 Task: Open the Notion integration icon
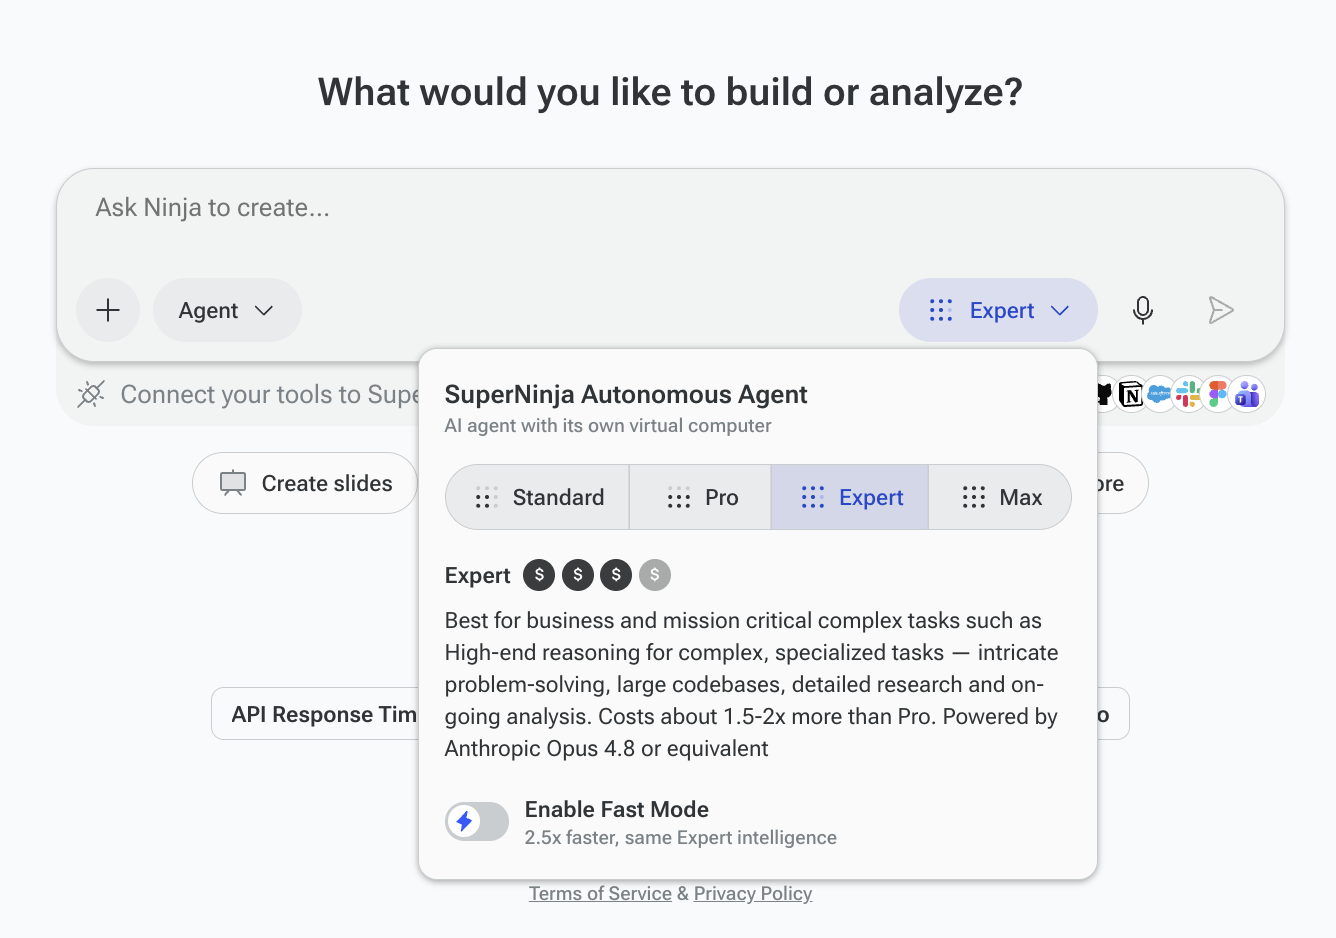point(1131,394)
